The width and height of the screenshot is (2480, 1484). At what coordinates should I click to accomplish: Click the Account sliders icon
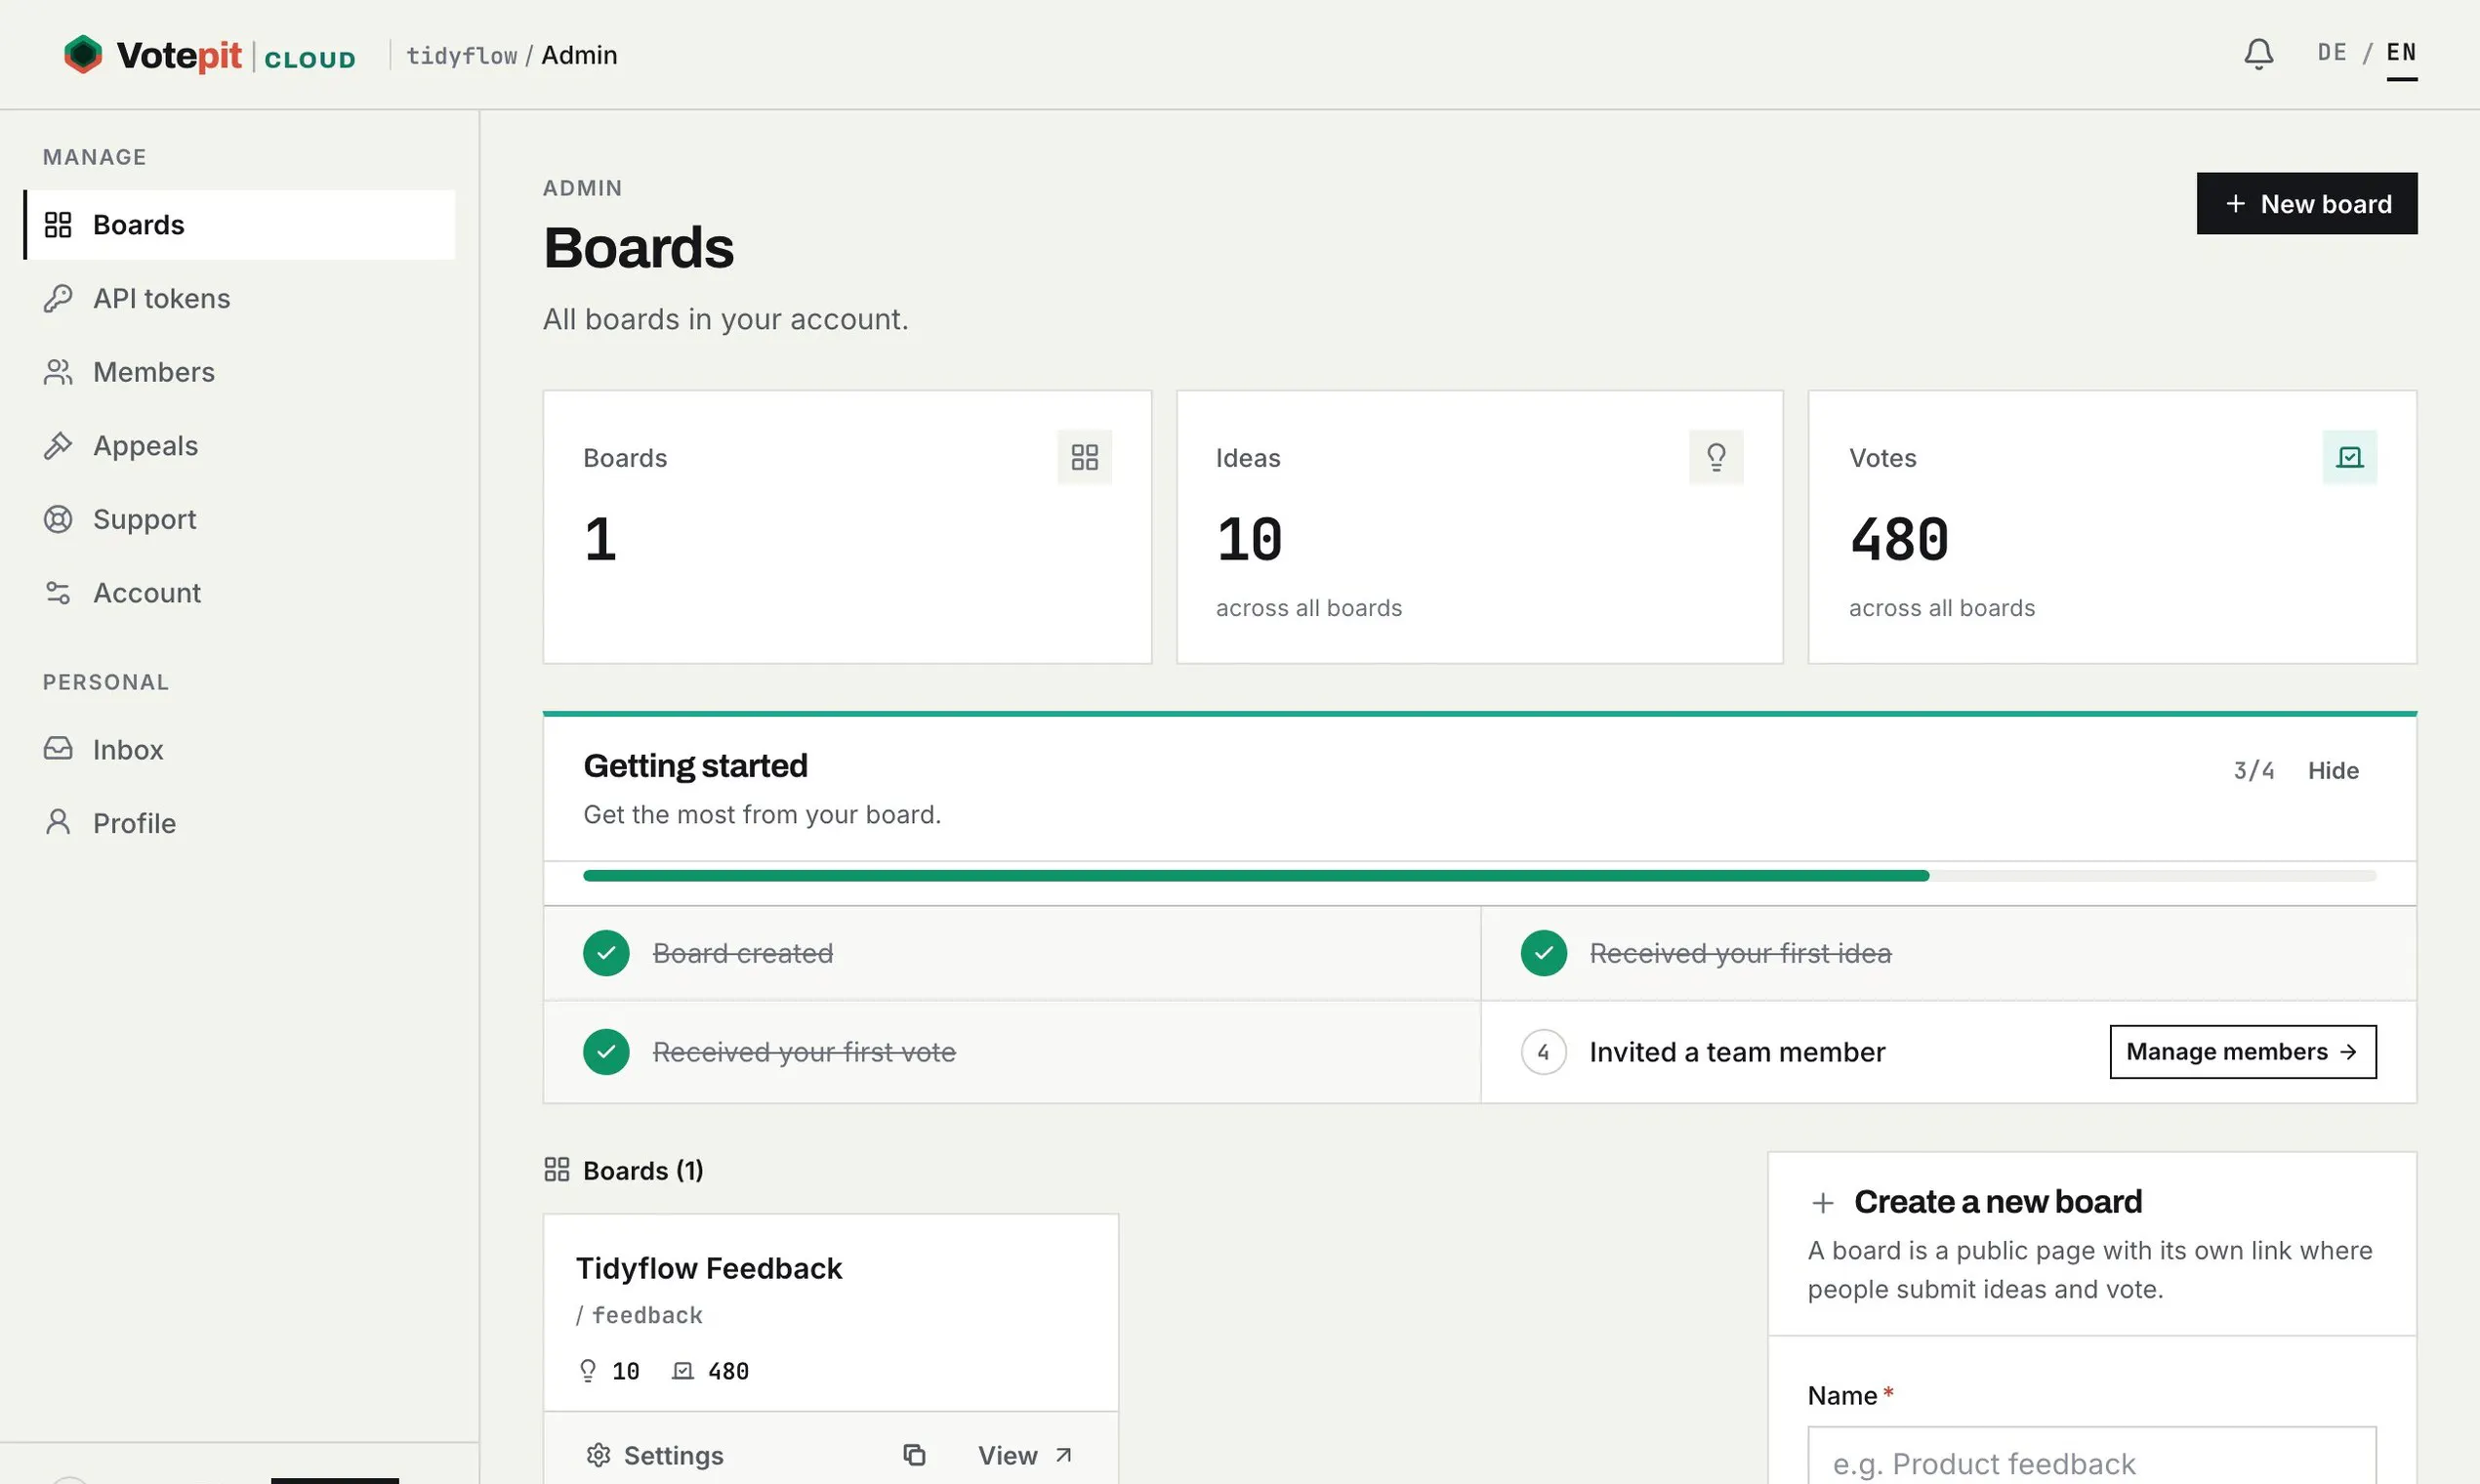[58, 593]
